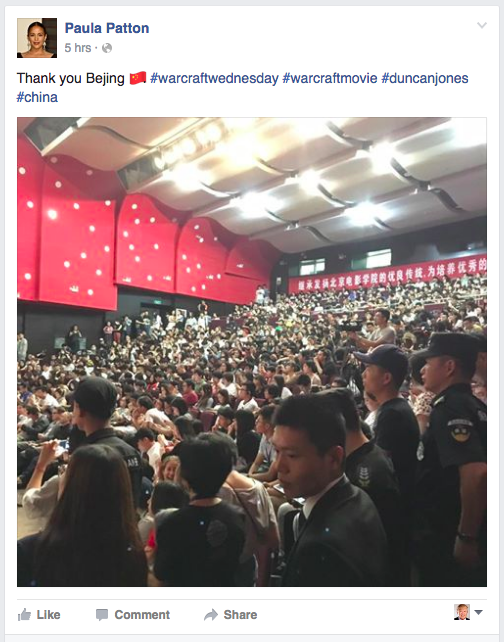The image size is (504, 642).
Task: Open the #china hashtag
Action: click(x=37, y=97)
